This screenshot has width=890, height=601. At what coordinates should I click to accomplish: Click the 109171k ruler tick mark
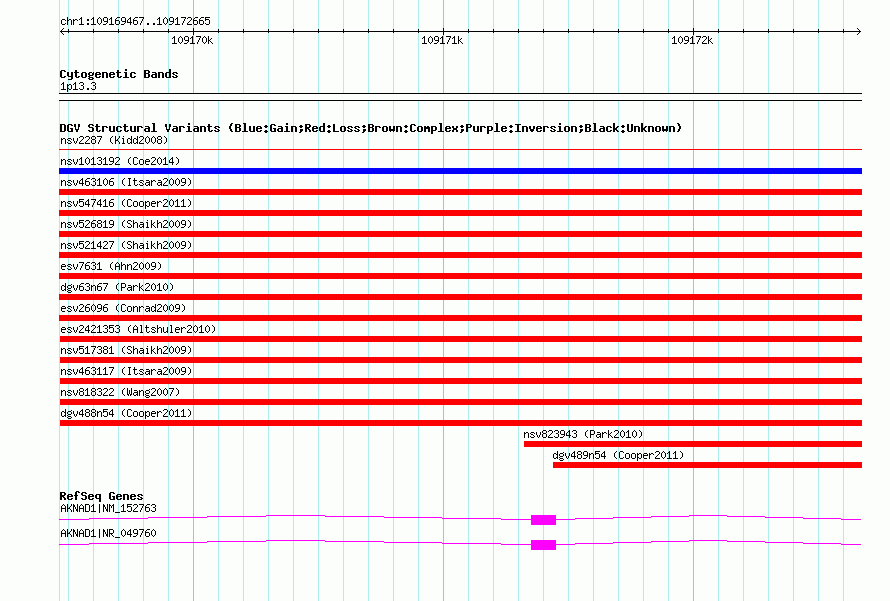click(443, 31)
